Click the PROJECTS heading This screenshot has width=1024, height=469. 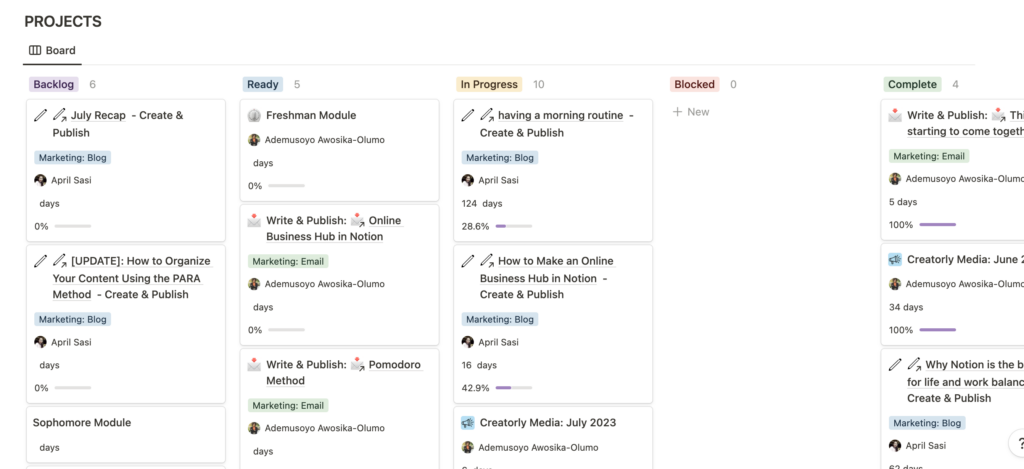point(63,22)
